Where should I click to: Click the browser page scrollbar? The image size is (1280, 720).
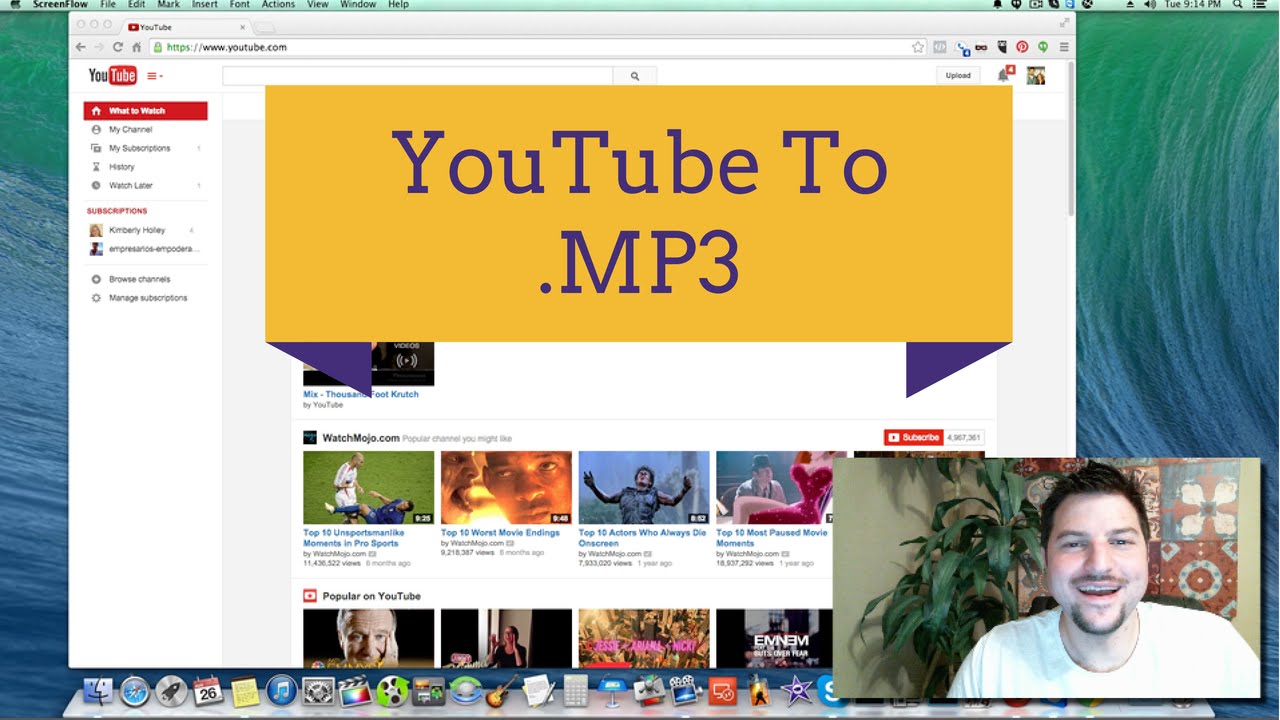(1070, 139)
